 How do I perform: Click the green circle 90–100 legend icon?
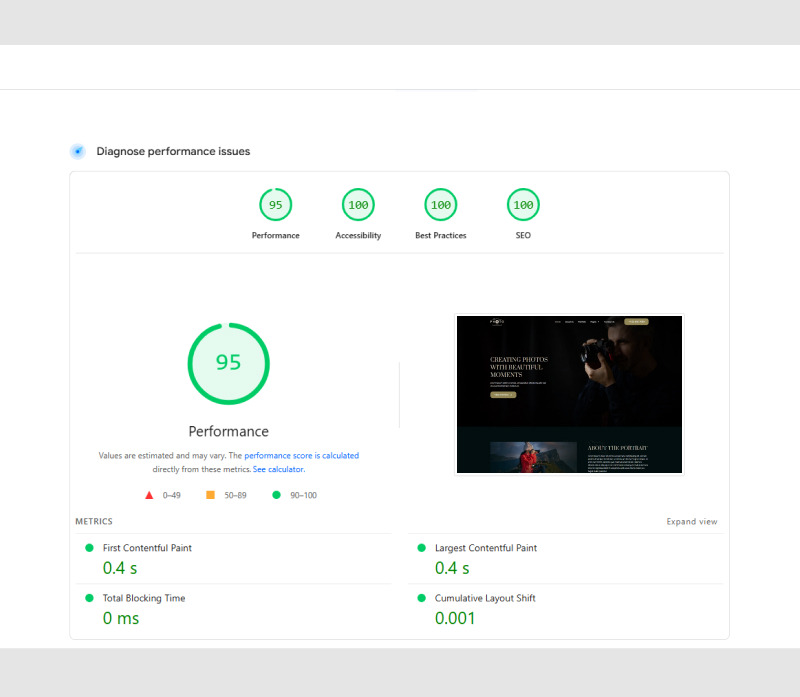point(276,495)
